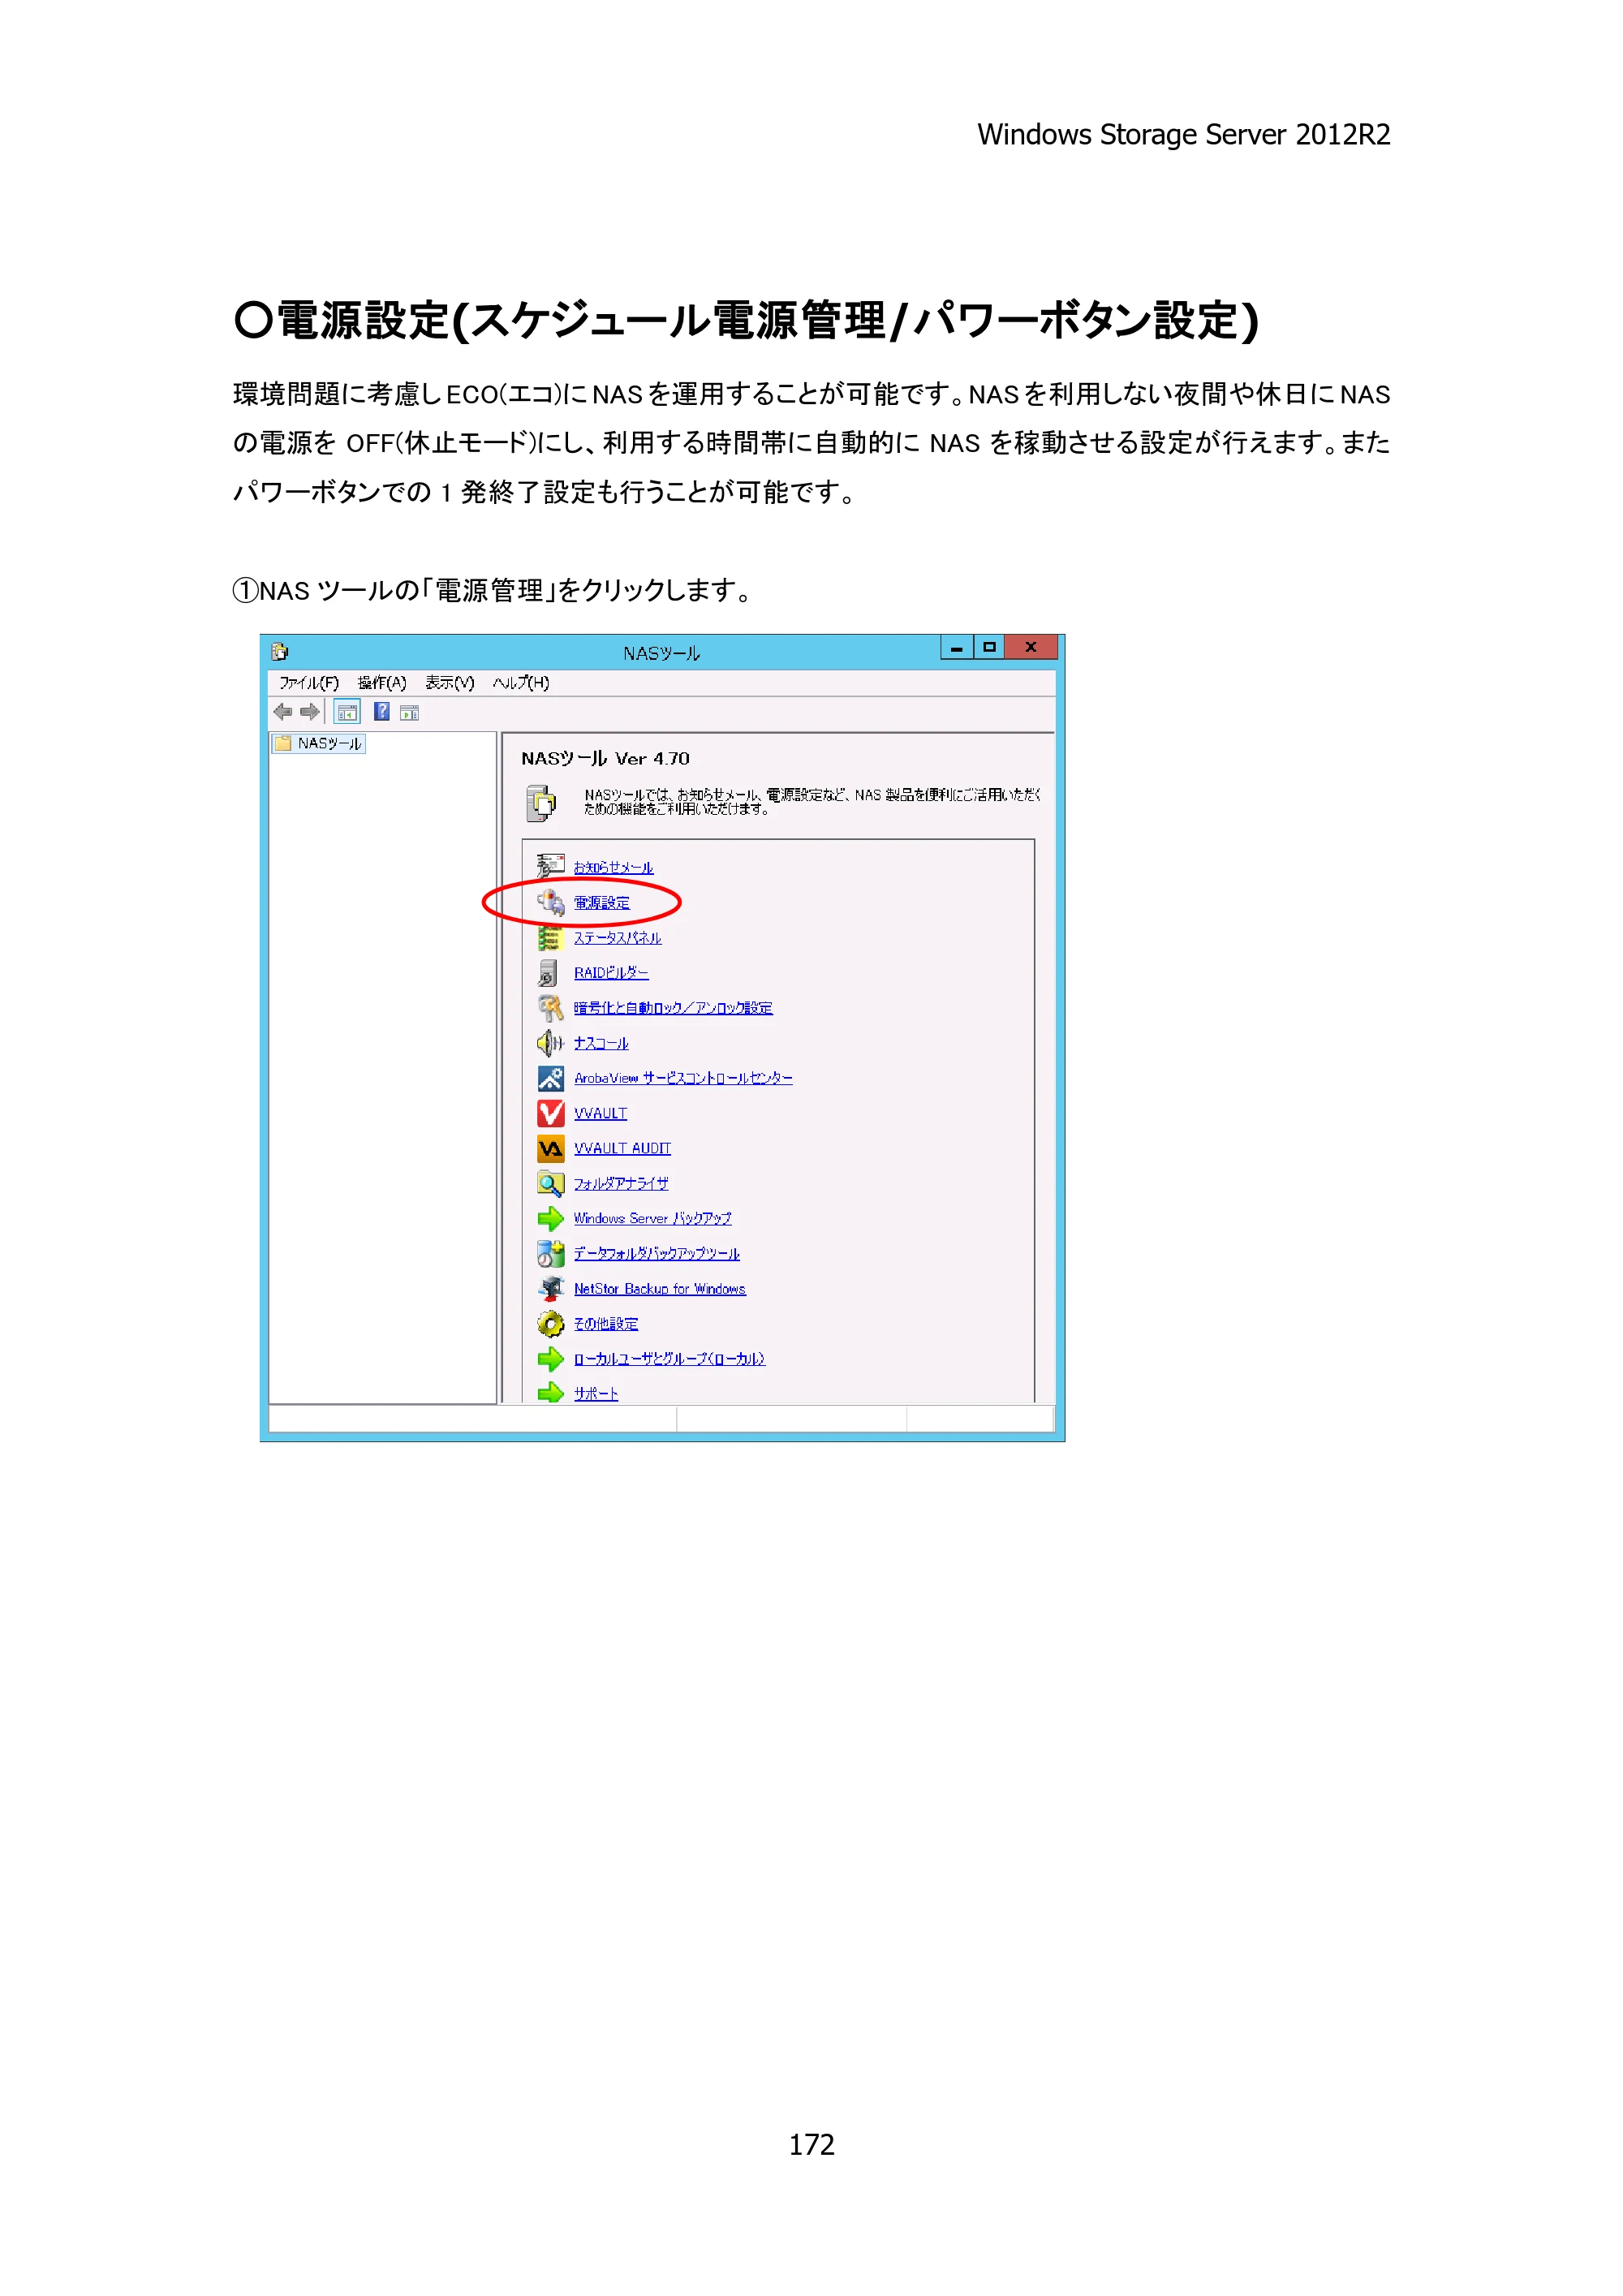The height and width of the screenshot is (2296, 1623).
Task: Open Windows Server バックアップ link
Action: 652,1218
